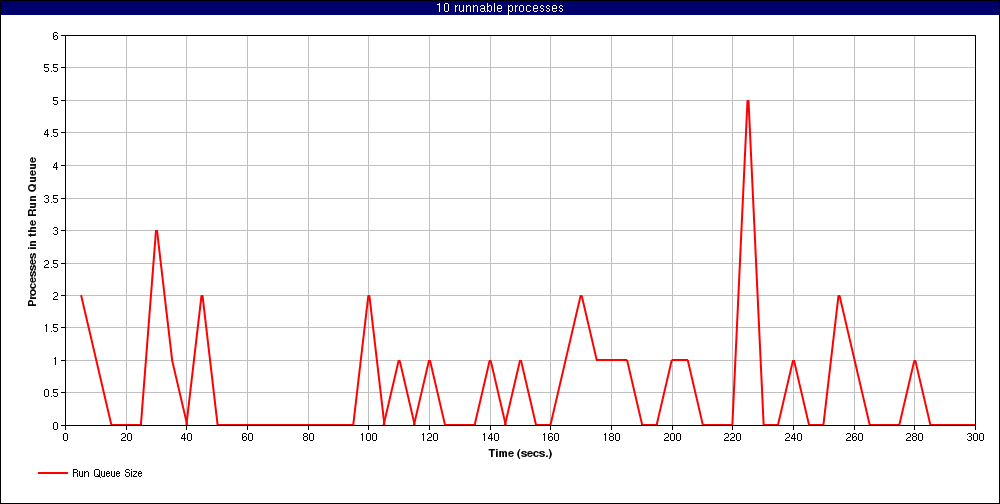The image size is (1000, 504).
Task: Click the peak of 1 at 240 seconds
Action: coord(793,360)
